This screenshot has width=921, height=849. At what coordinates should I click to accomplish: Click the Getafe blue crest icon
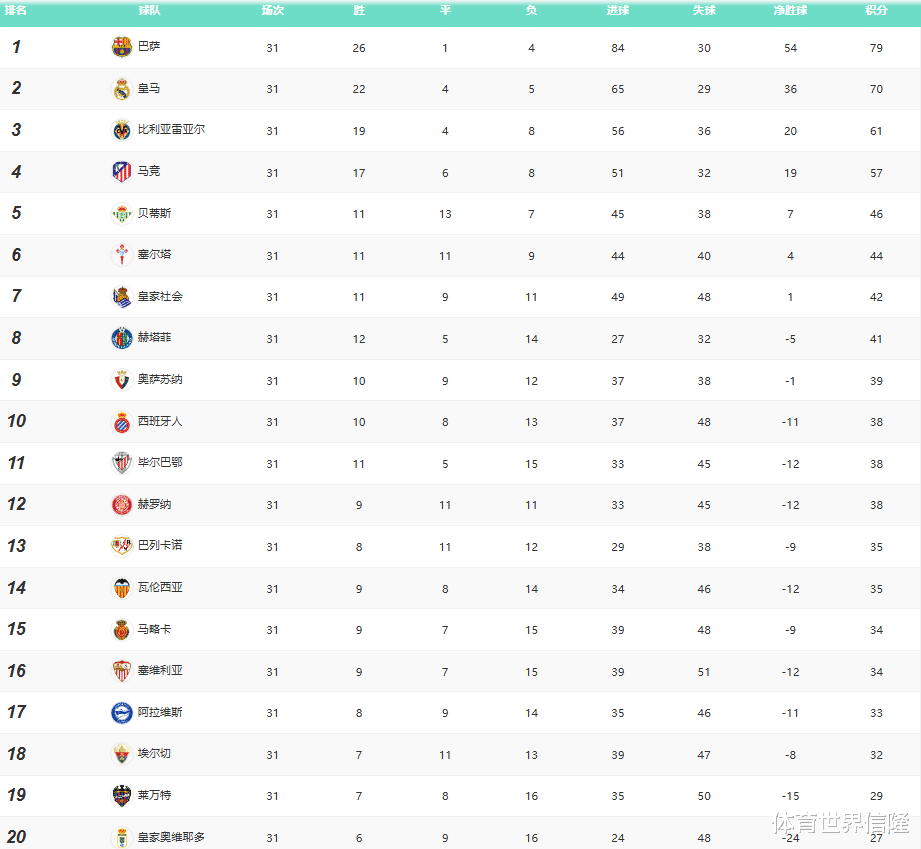click(x=121, y=338)
